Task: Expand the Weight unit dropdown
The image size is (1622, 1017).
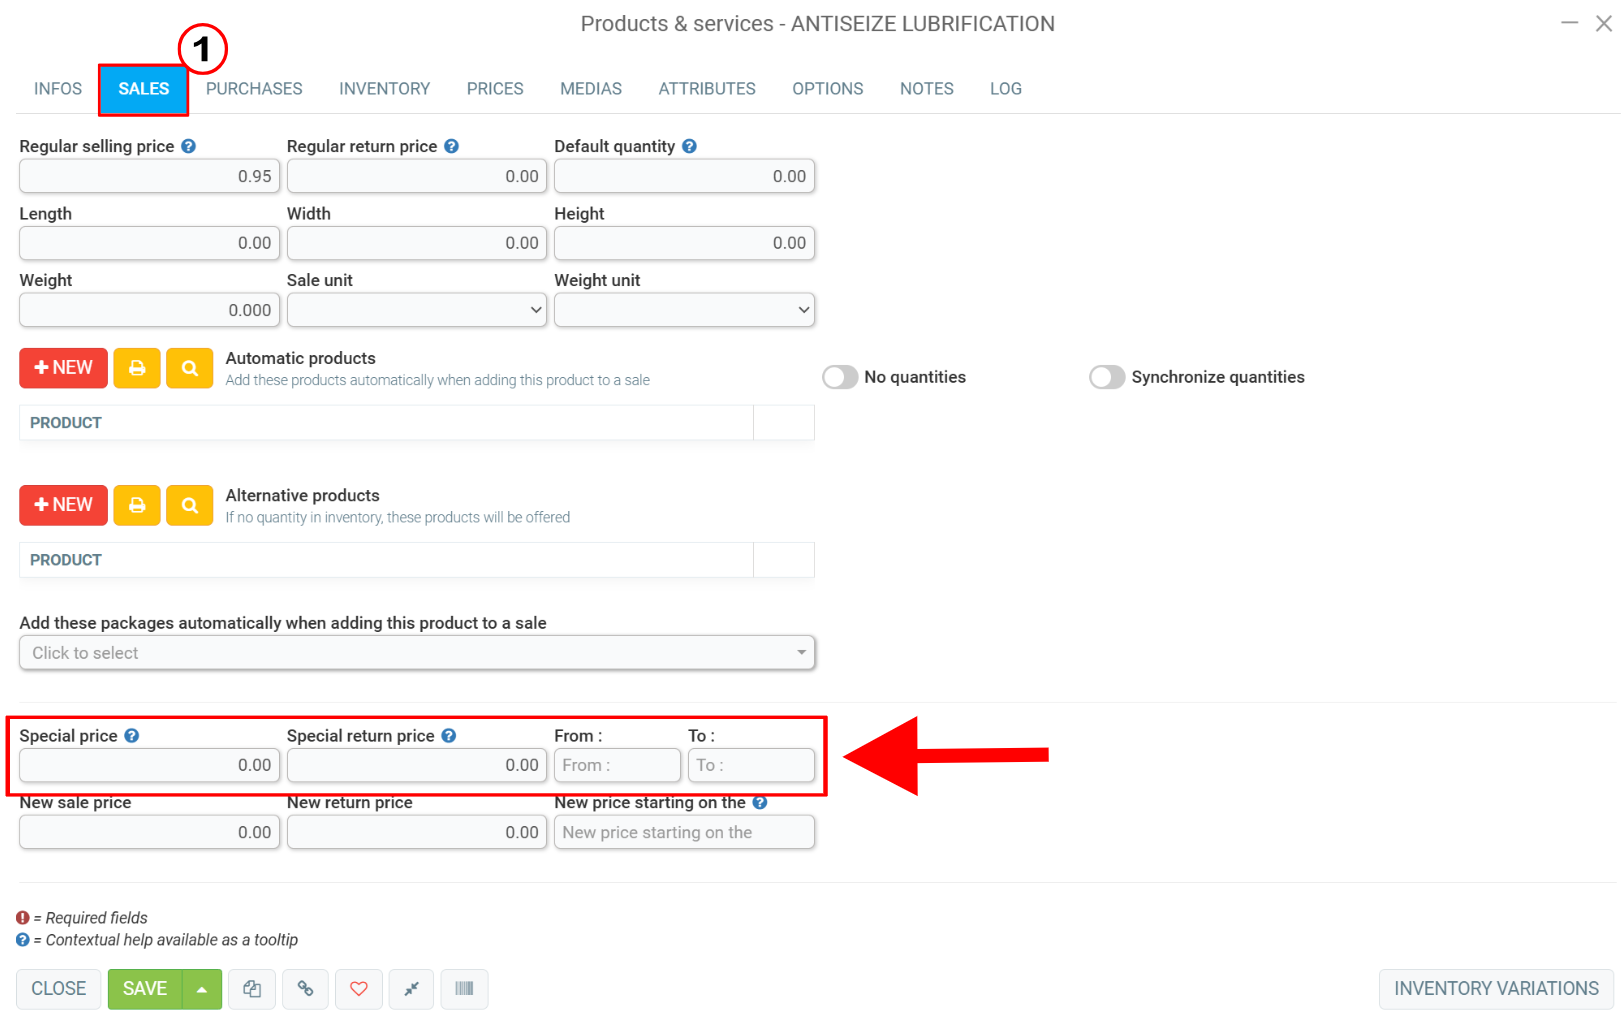Action: pos(684,310)
